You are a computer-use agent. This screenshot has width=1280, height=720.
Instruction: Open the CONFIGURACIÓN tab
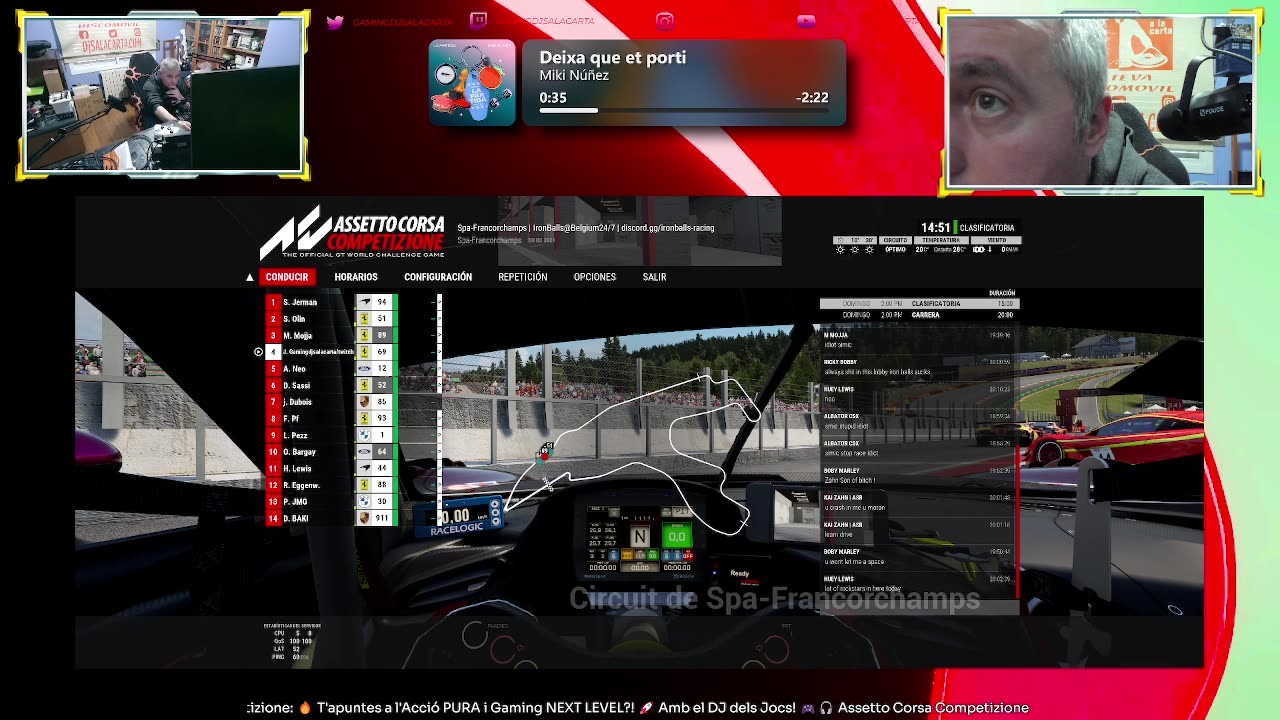pos(438,277)
